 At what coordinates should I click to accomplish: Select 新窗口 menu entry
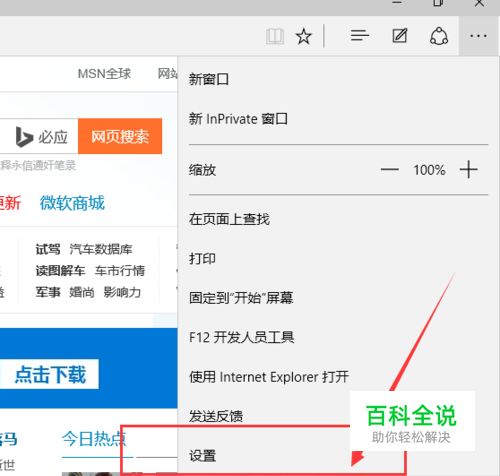click(209, 79)
